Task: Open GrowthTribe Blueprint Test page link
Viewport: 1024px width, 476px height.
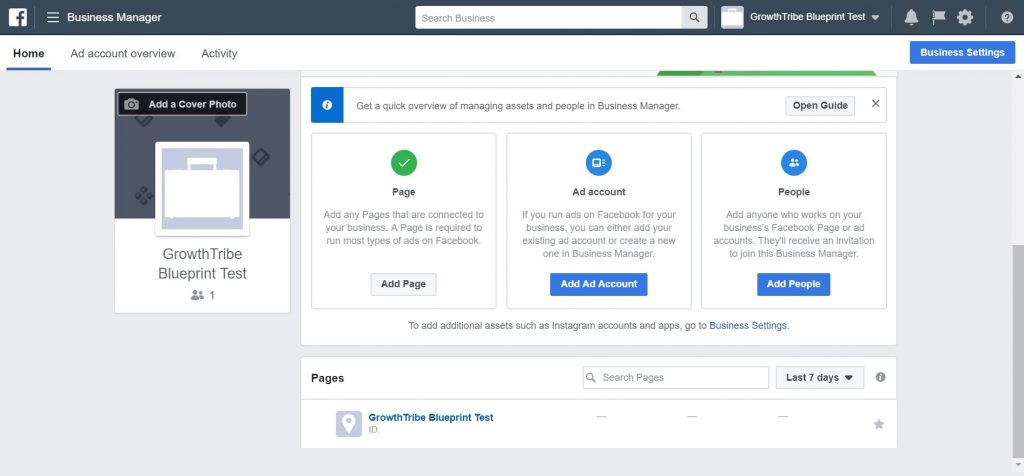Action: (x=431, y=417)
